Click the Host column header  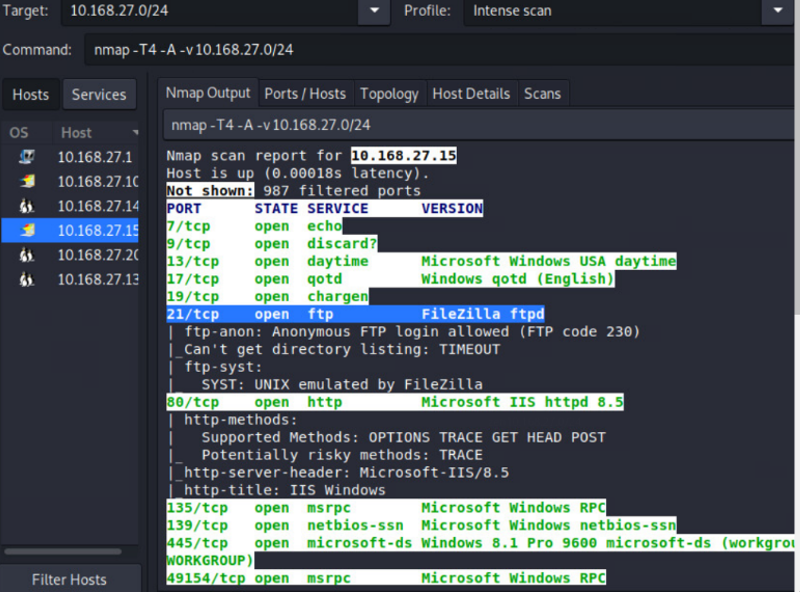click(x=95, y=133)
